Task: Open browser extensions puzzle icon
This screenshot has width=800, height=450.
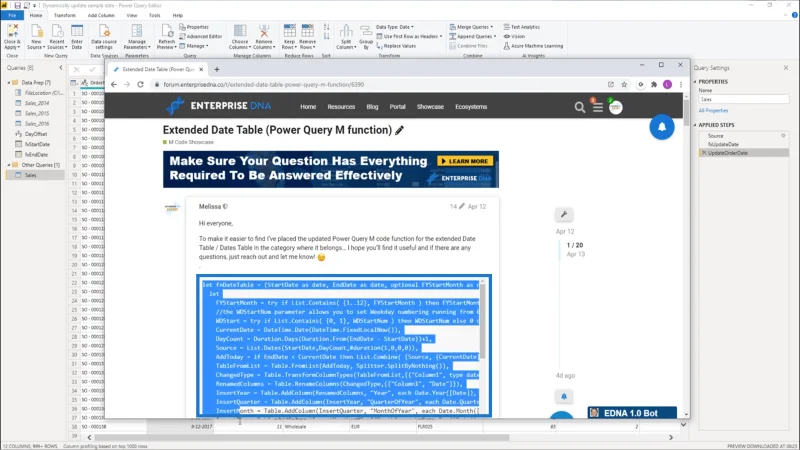Action: click(654, 85)
